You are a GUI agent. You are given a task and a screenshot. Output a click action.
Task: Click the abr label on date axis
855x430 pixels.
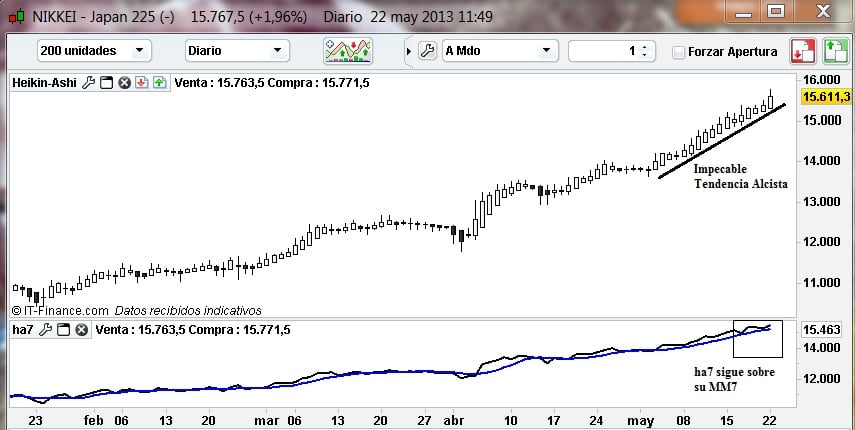click(x=453, y=421)
